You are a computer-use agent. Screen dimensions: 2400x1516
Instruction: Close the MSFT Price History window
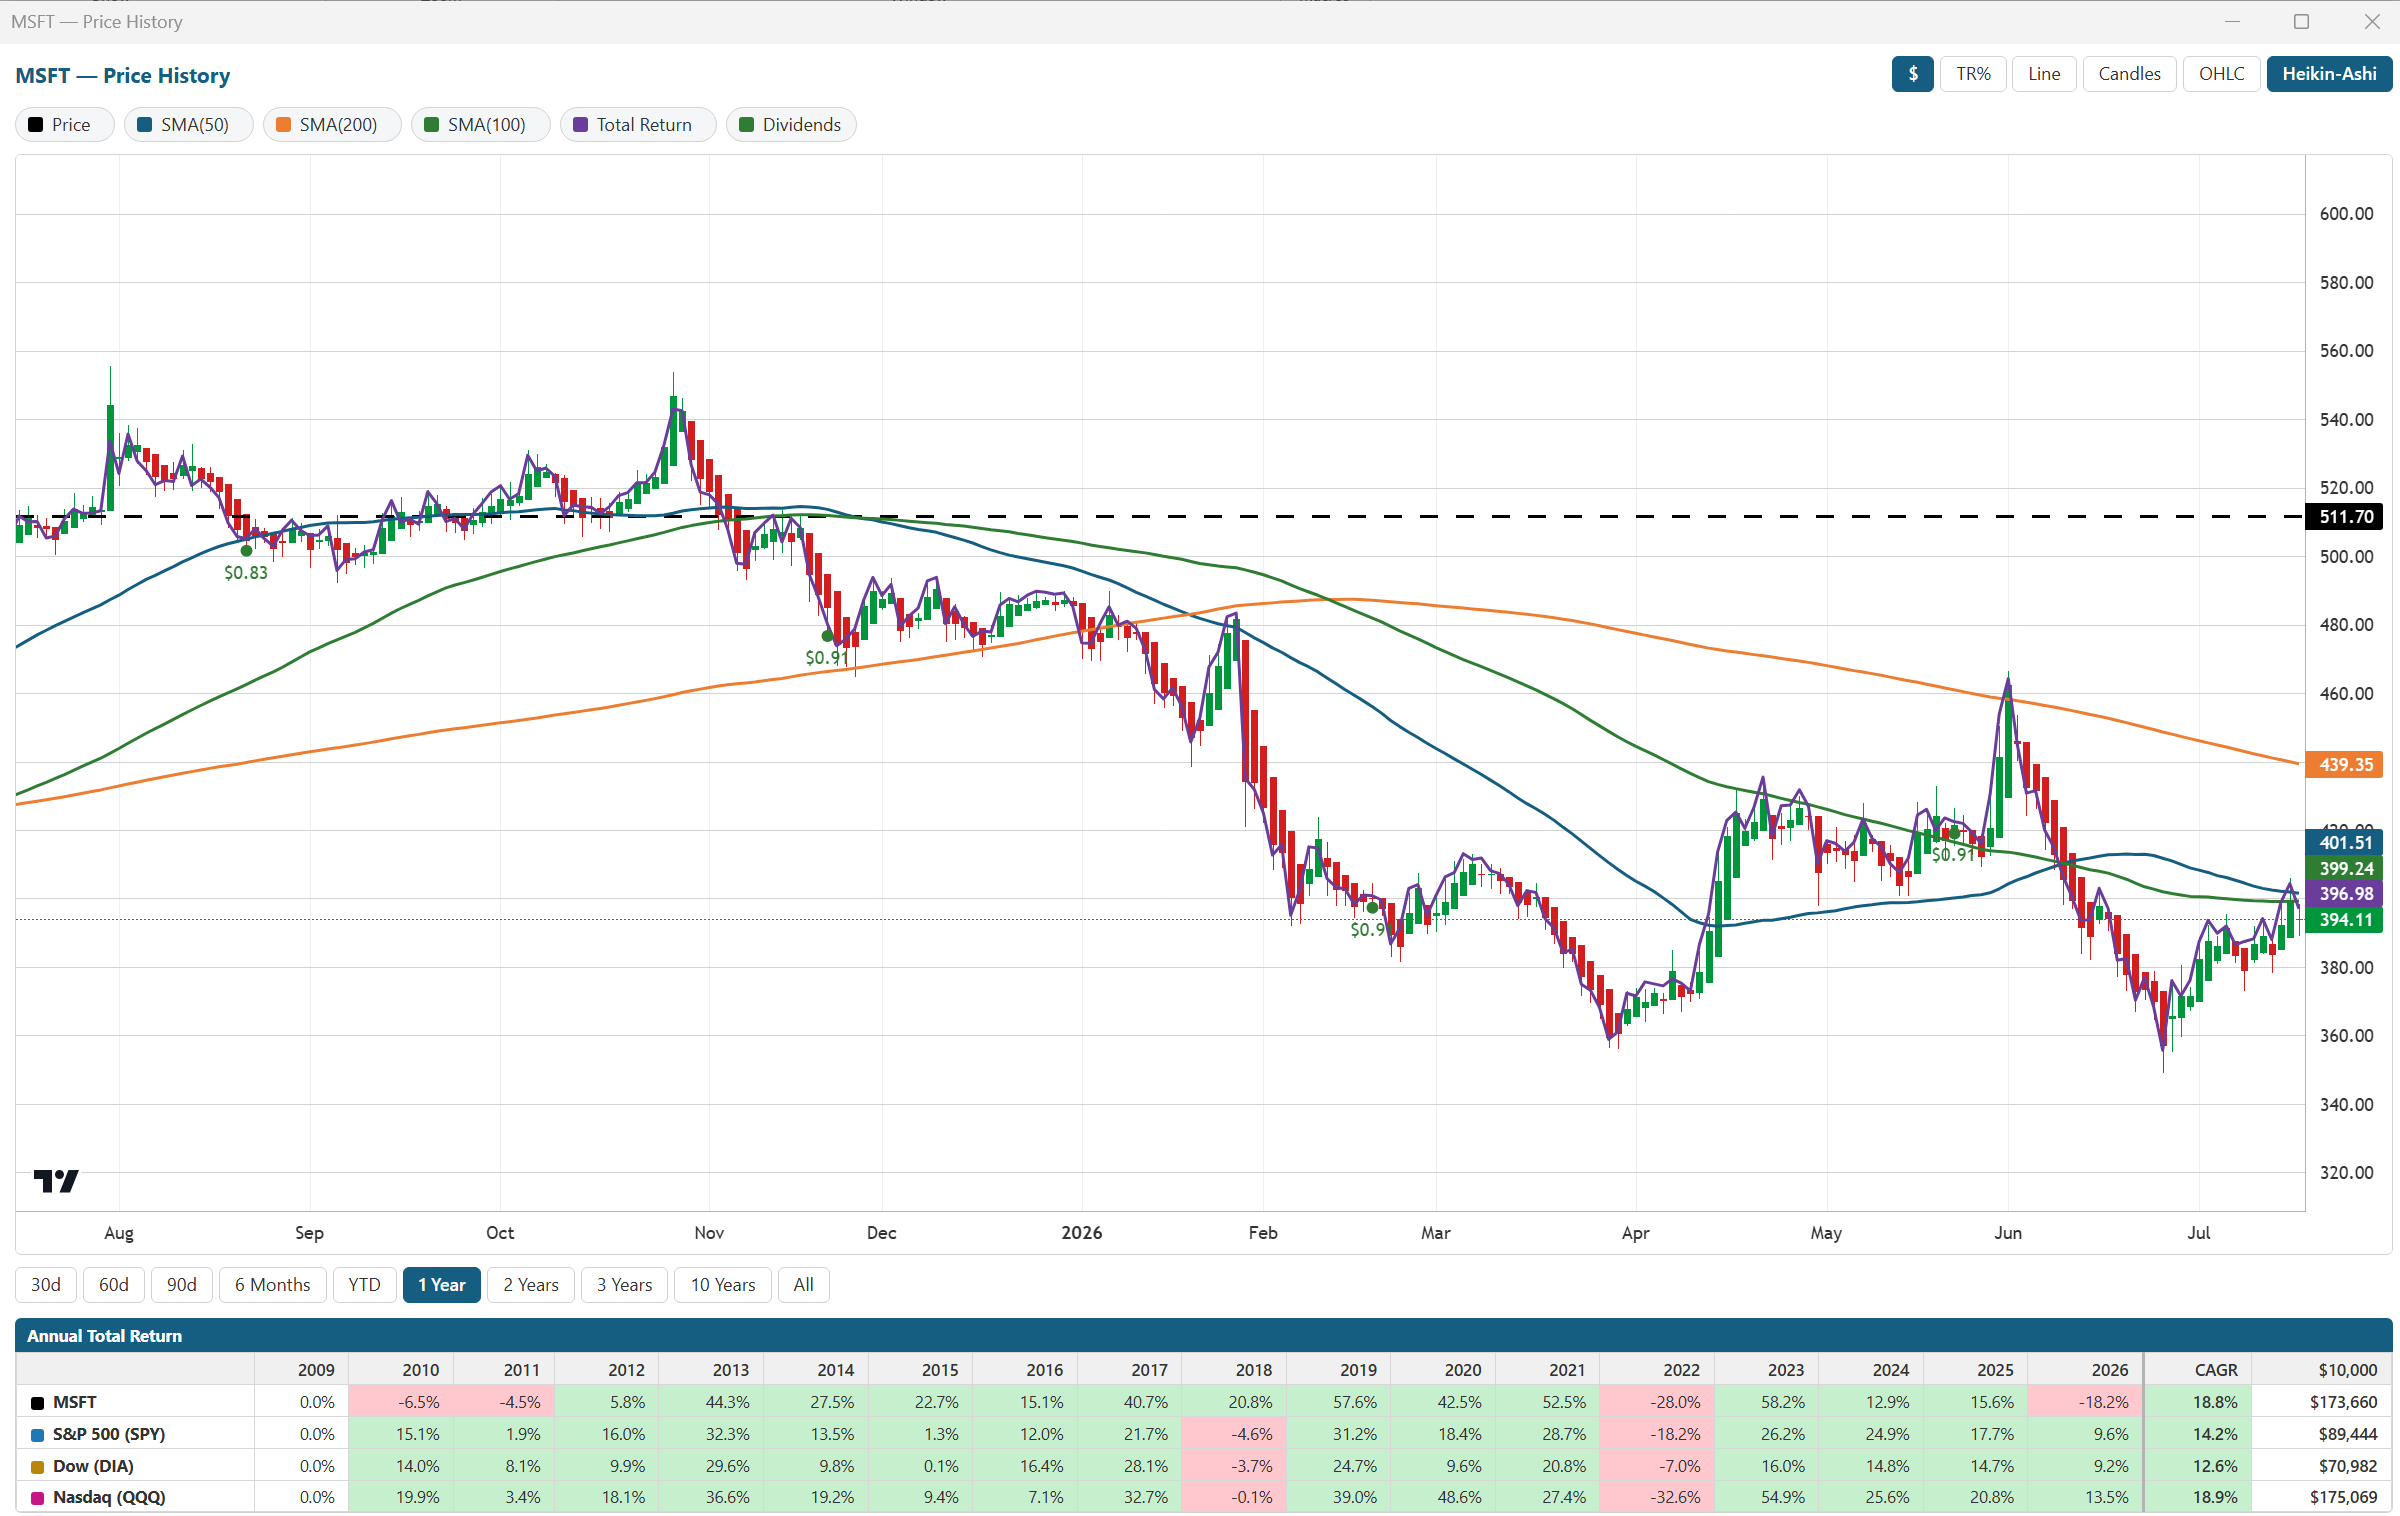[x=2371, y=22]
